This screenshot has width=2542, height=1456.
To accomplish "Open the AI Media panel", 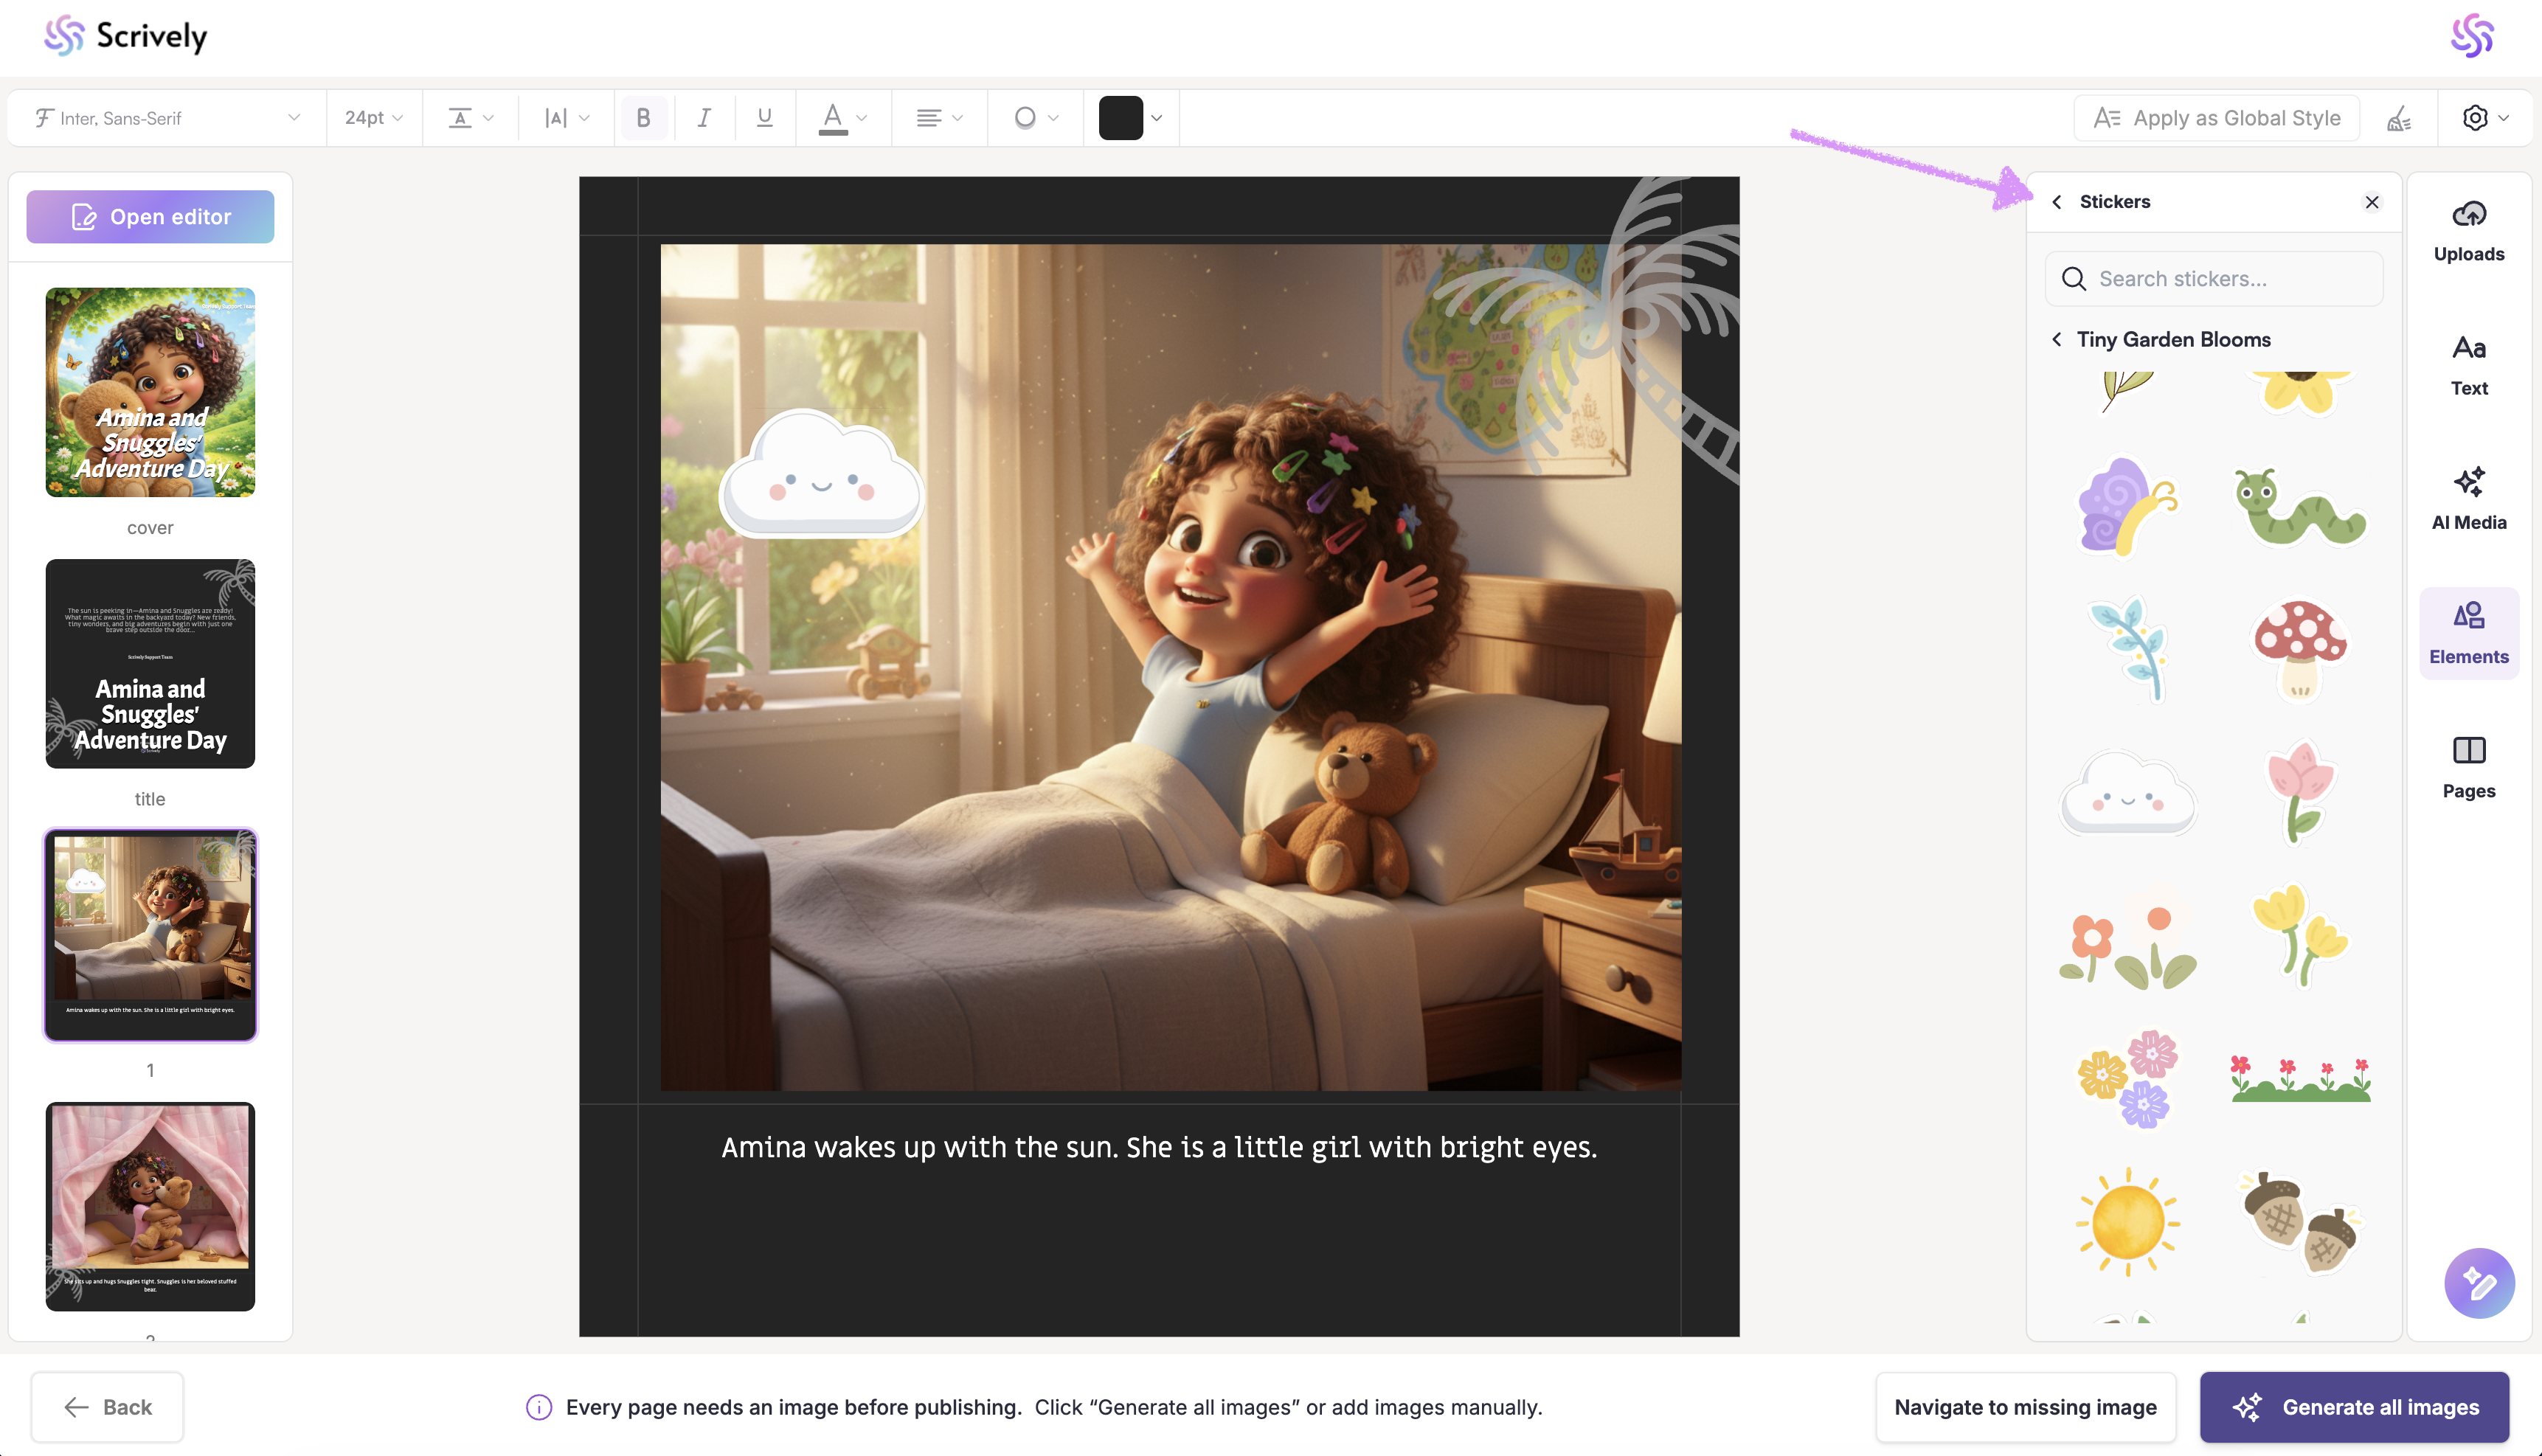I will (2468, 499).
